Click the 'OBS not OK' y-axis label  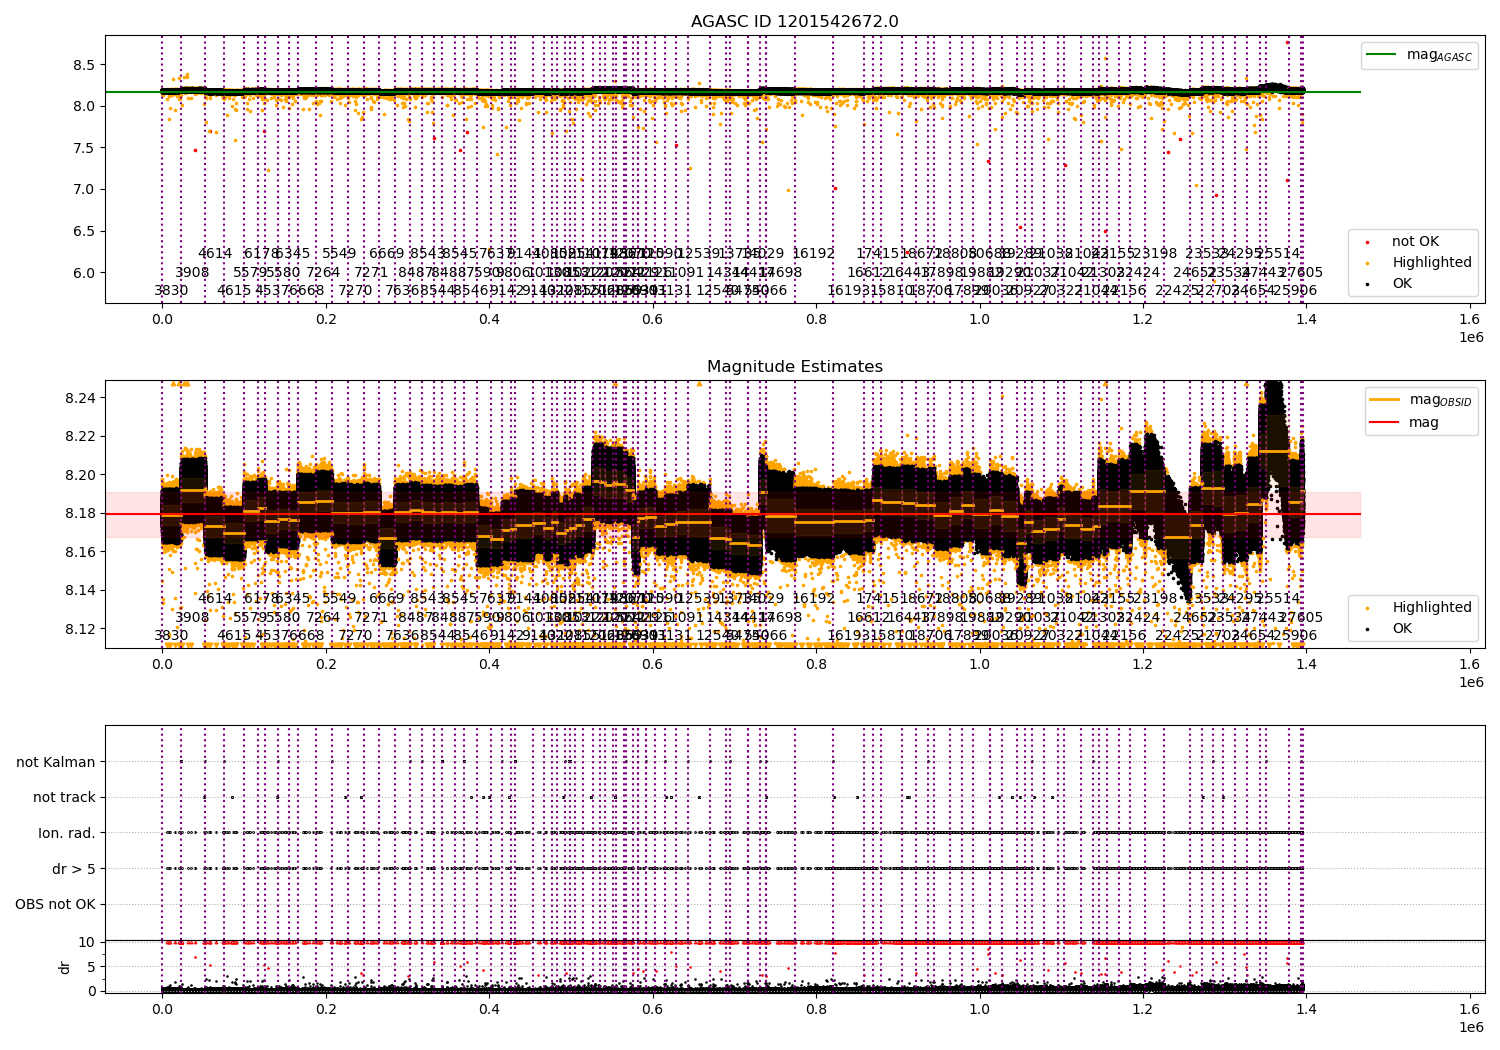click(55, 905)
